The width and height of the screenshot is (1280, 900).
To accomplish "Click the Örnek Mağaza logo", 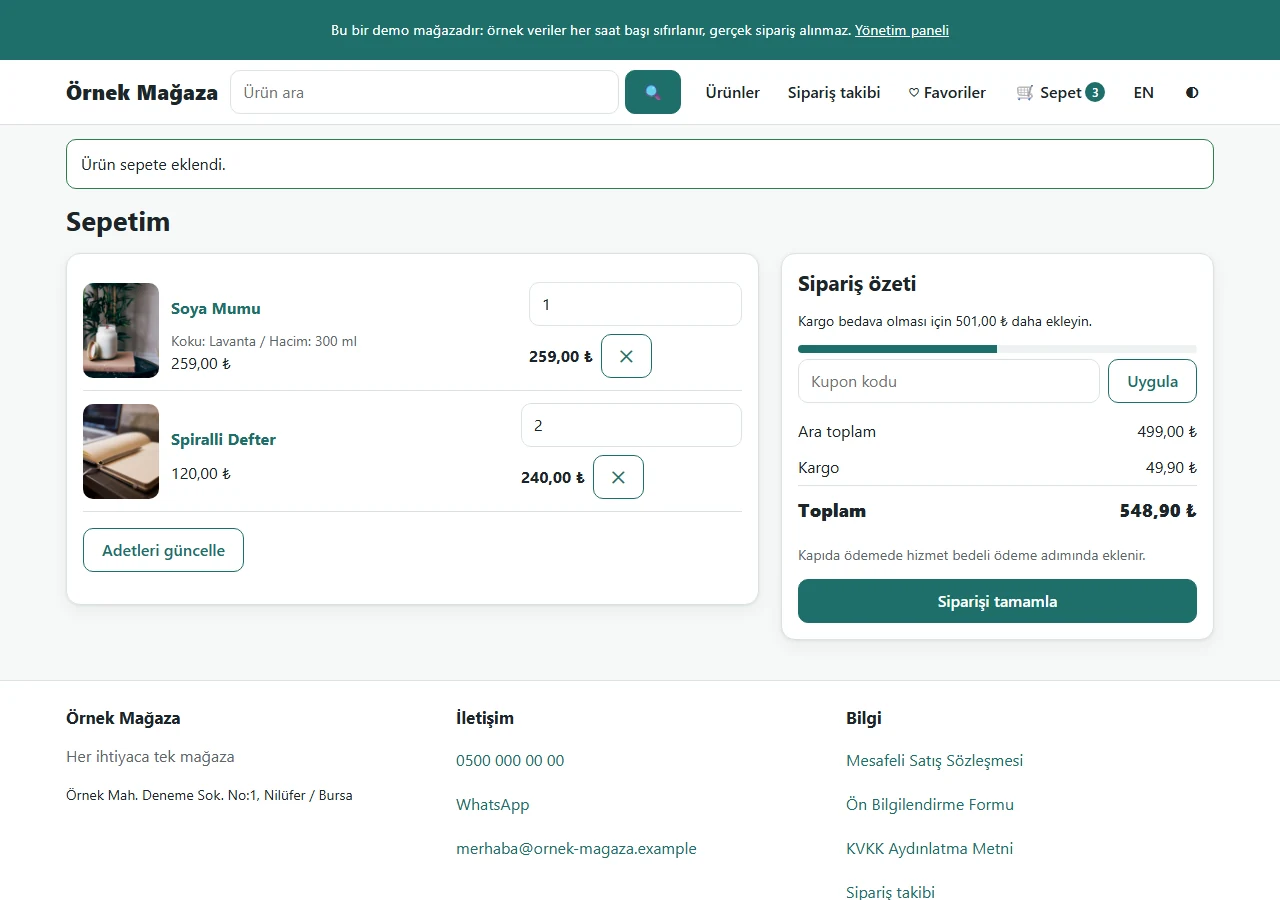I will (x=142, y=92).
